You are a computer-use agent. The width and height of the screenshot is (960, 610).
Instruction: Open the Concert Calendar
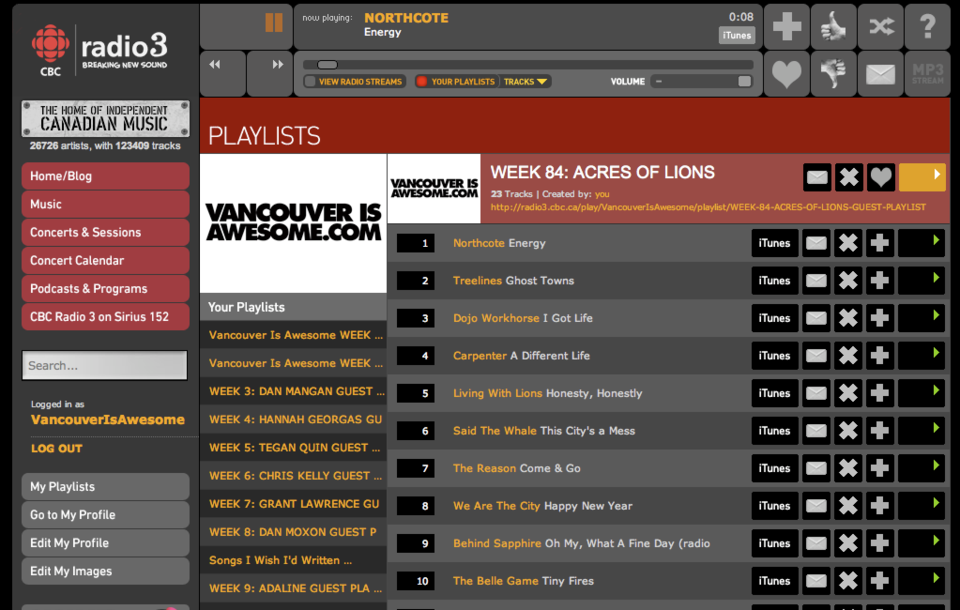tap(105, 261)
